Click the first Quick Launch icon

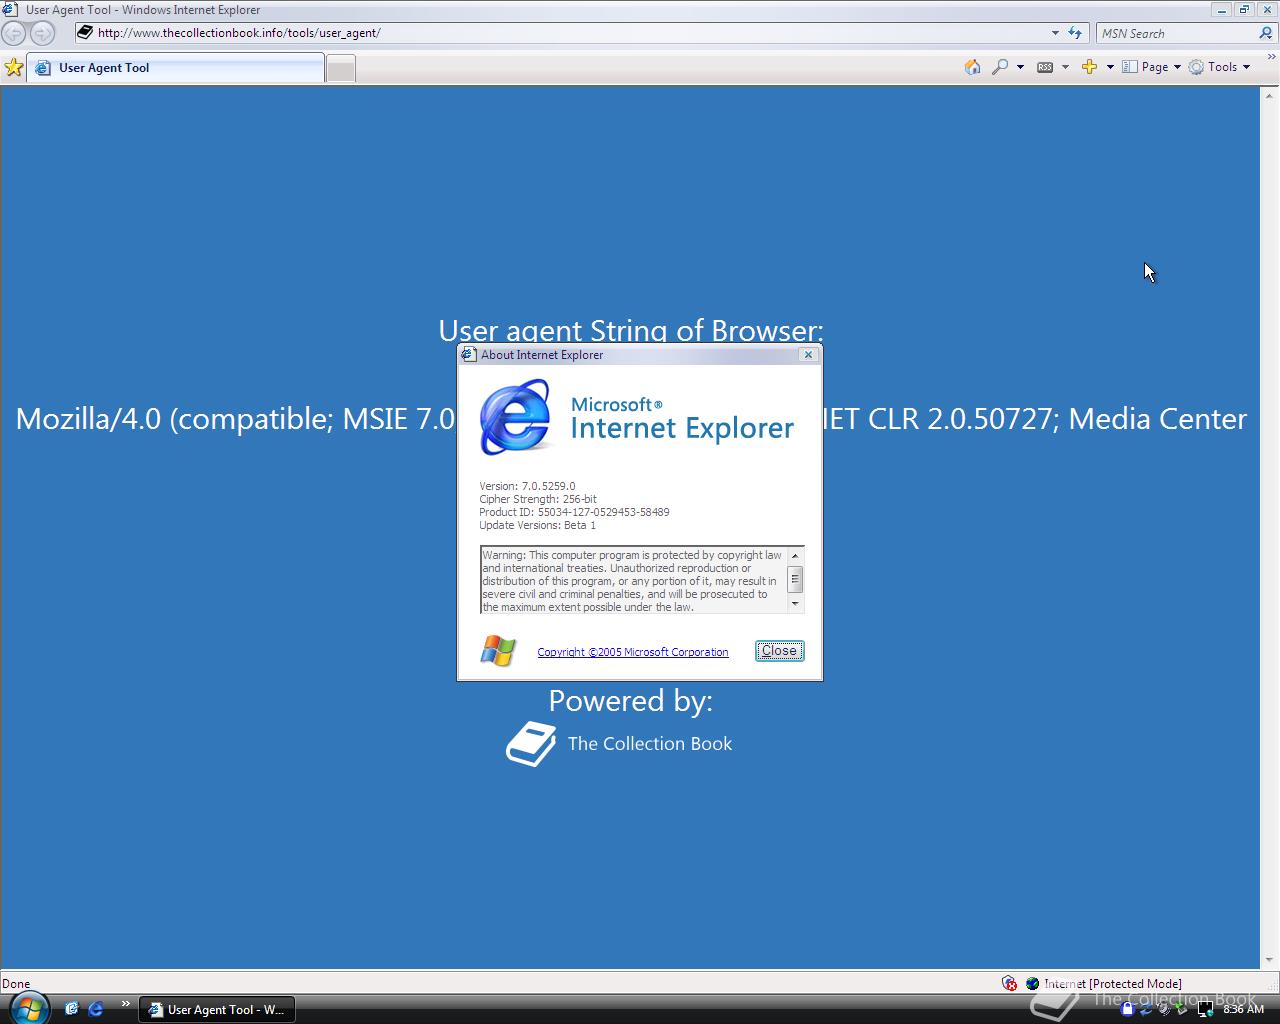(x=71, y=1009)
